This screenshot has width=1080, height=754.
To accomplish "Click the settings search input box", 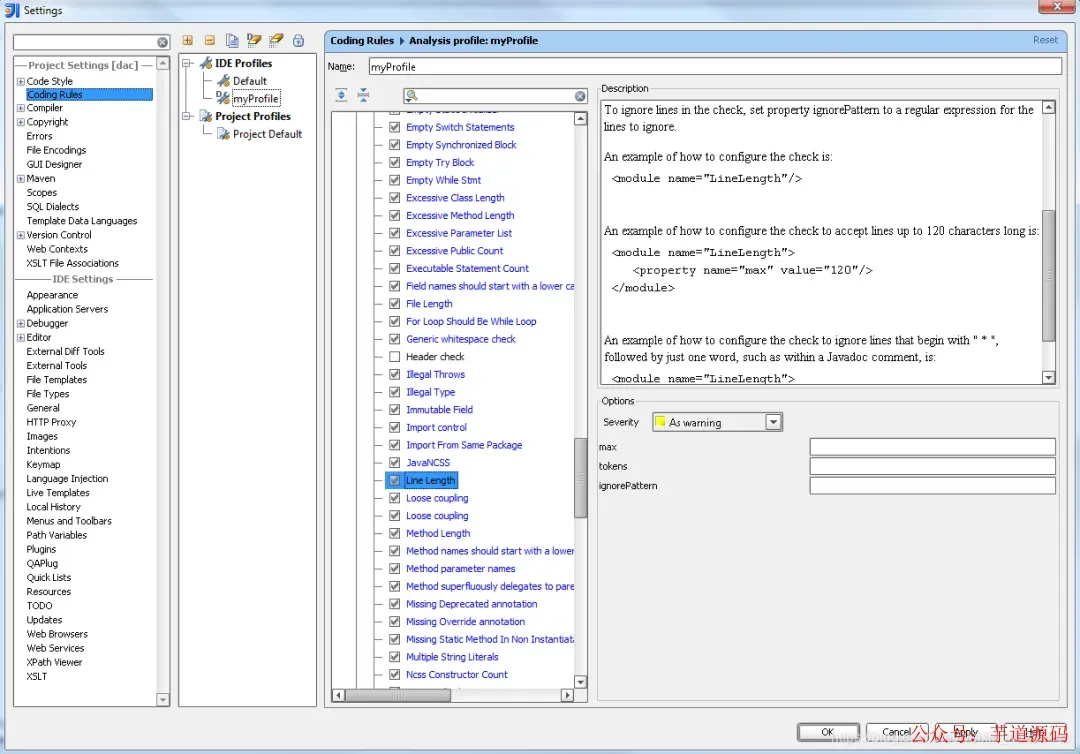I will point(85,43).
